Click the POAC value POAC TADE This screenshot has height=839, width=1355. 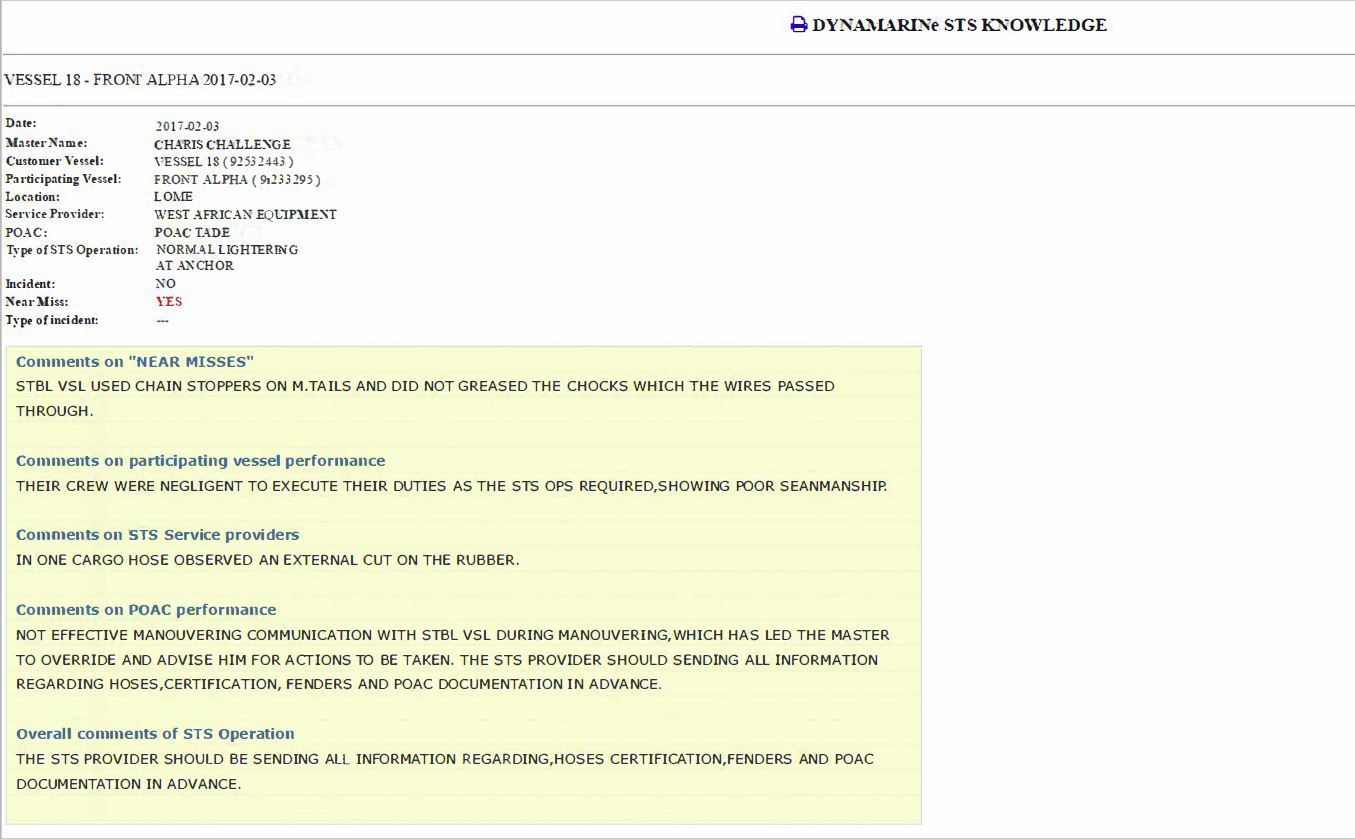[192, 233]
